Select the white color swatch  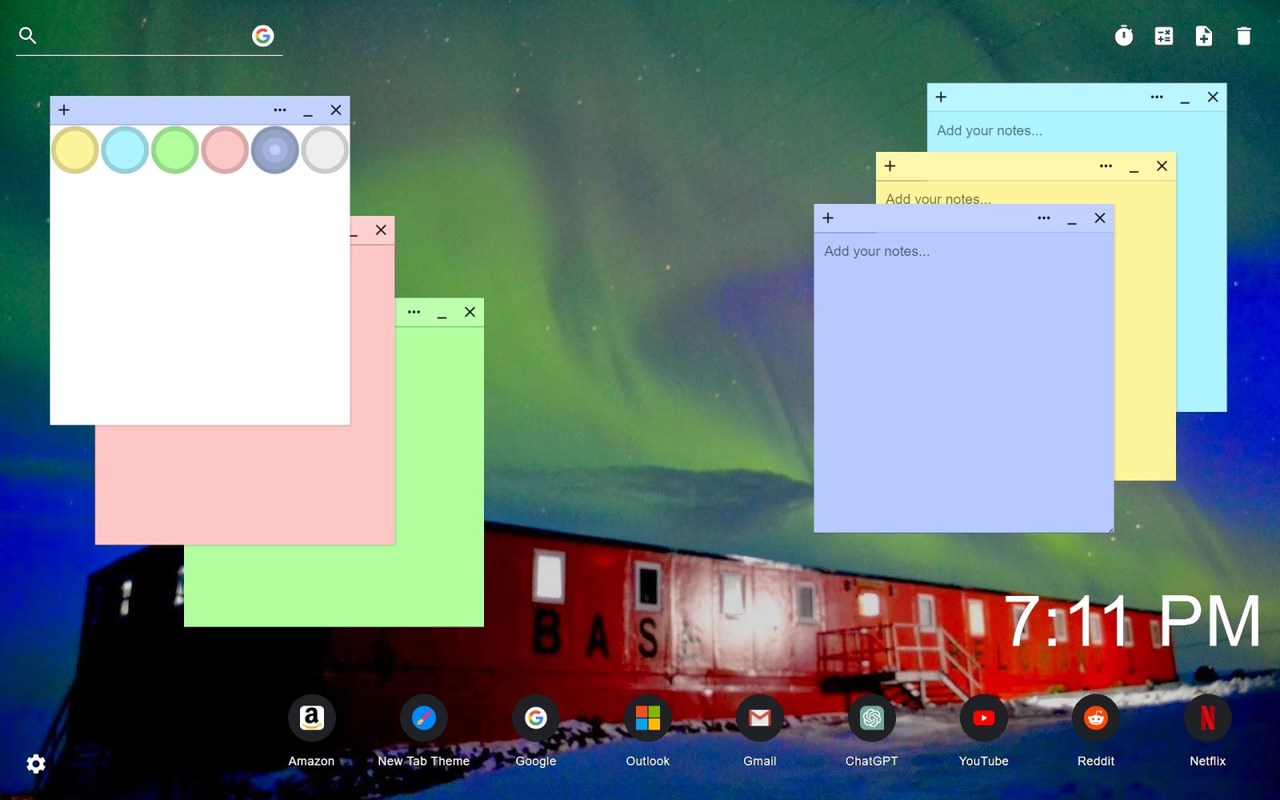[x=325, y=150]
